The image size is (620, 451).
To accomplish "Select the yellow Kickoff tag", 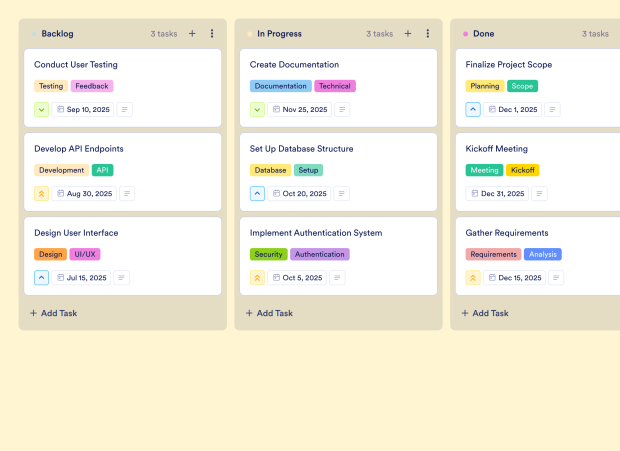I will pos(523,170).
